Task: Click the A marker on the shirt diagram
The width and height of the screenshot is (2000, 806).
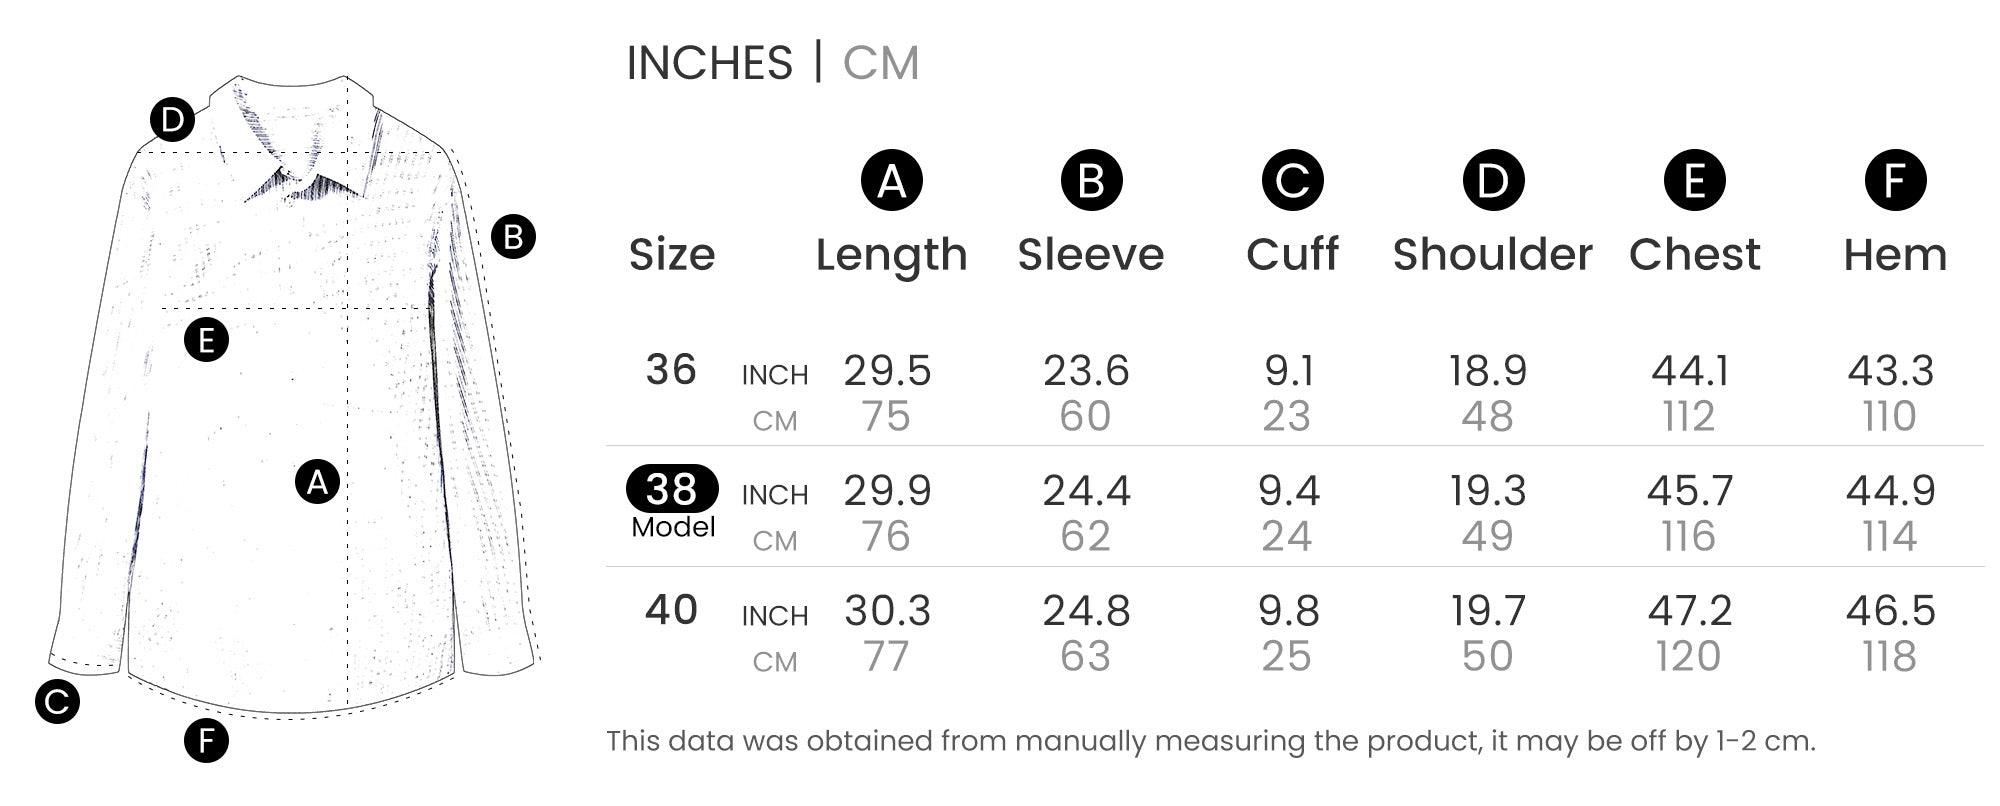Action: (317, 483)
